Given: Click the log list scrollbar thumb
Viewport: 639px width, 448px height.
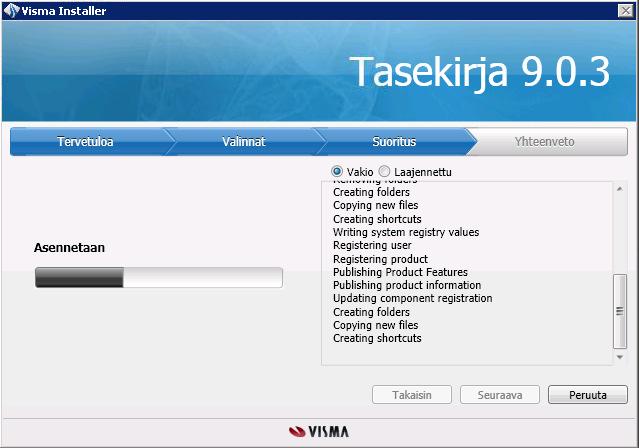Looking at the screenshot, I should (619, 311).
